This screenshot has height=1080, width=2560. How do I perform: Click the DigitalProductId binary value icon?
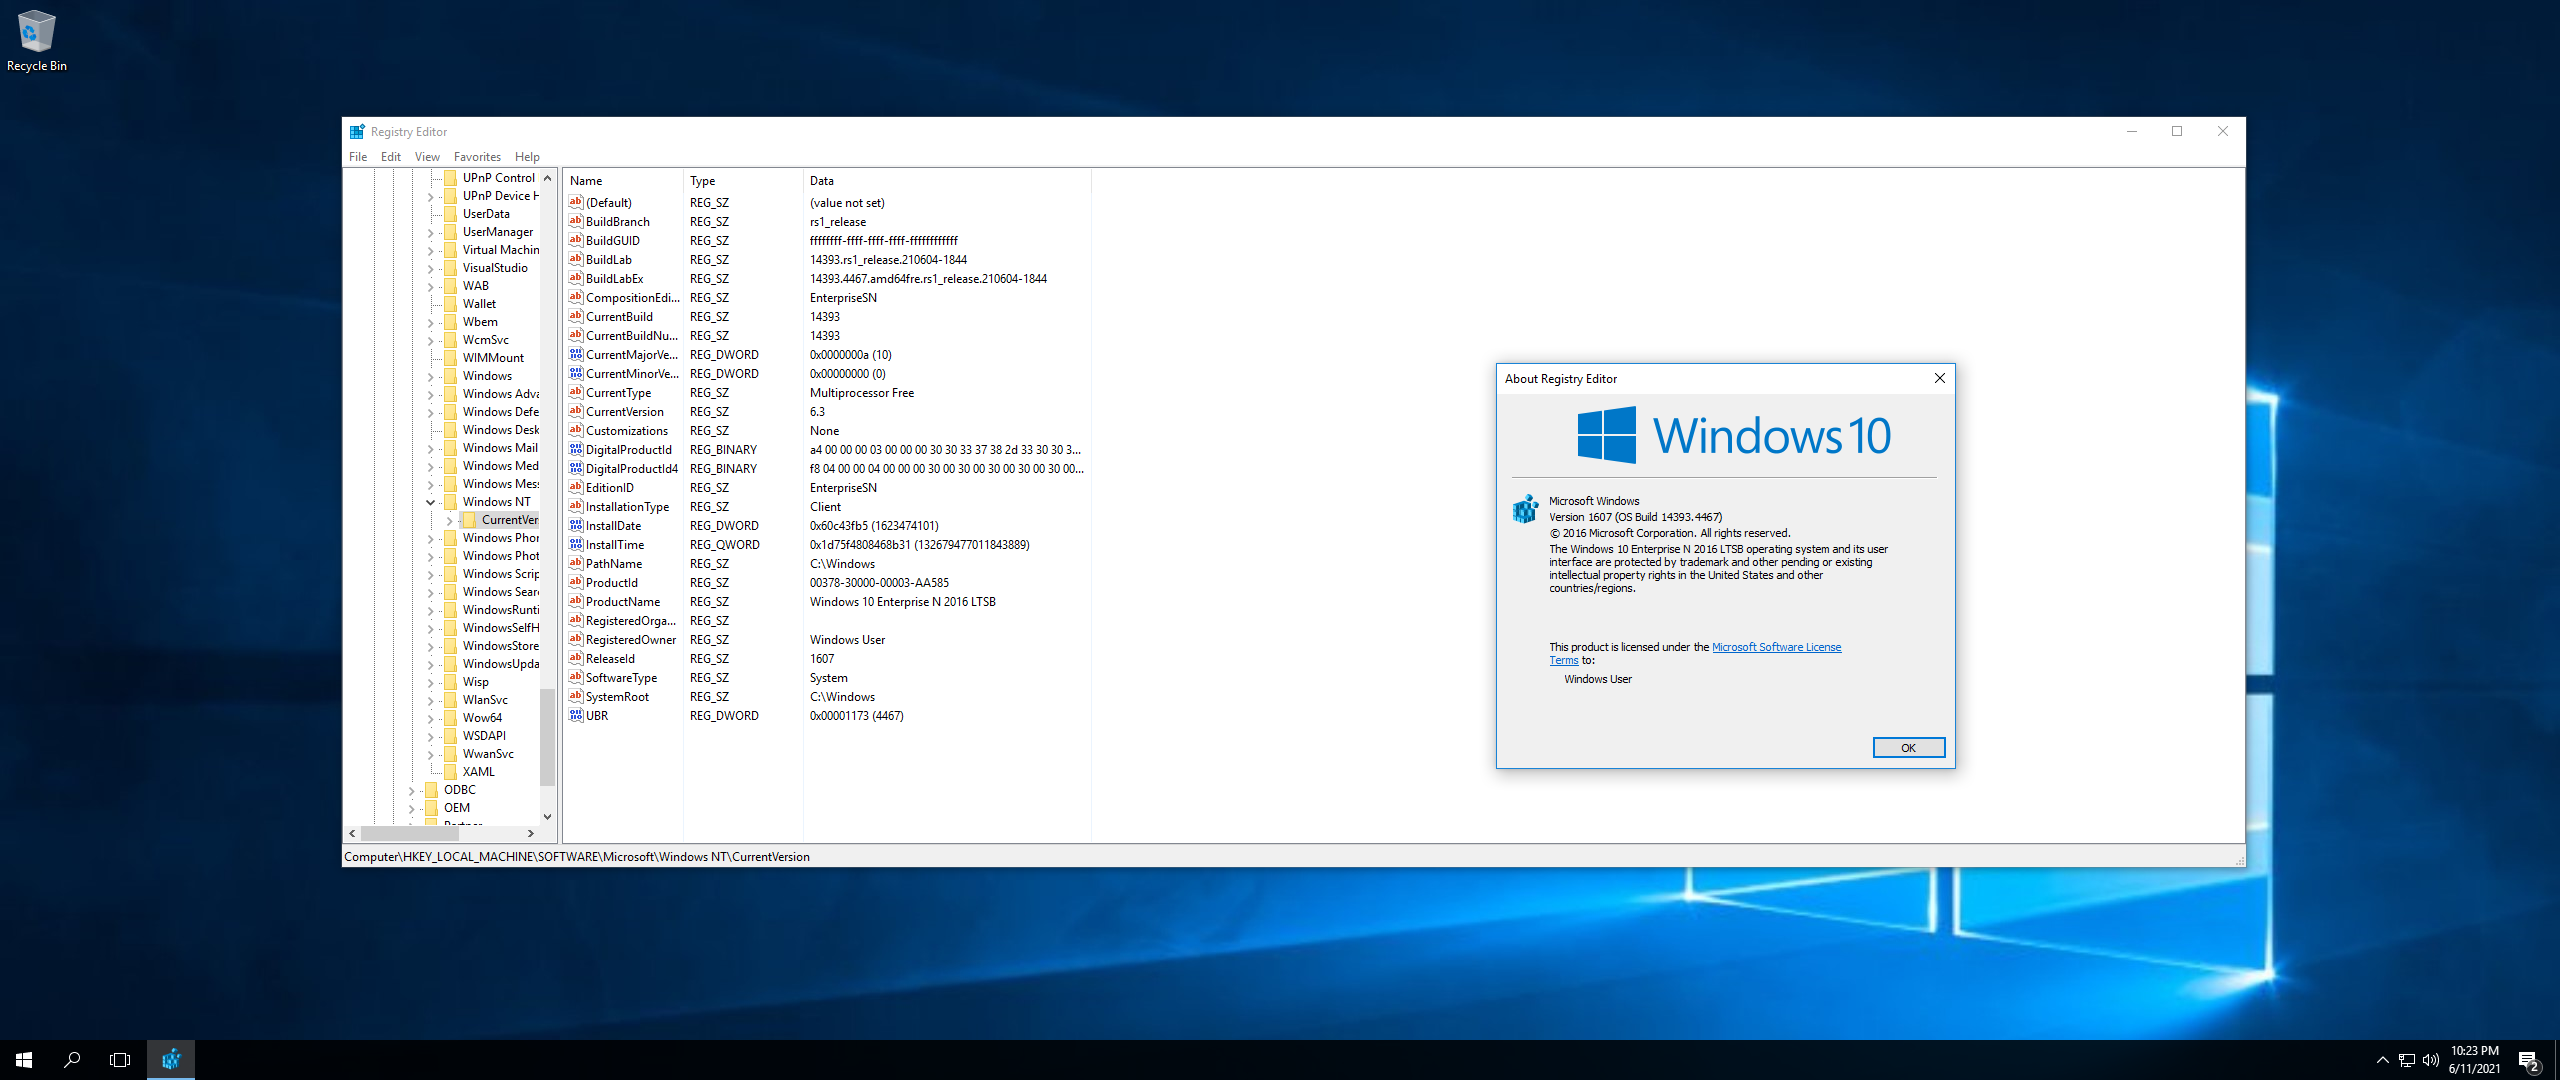[x=576, y=449]
